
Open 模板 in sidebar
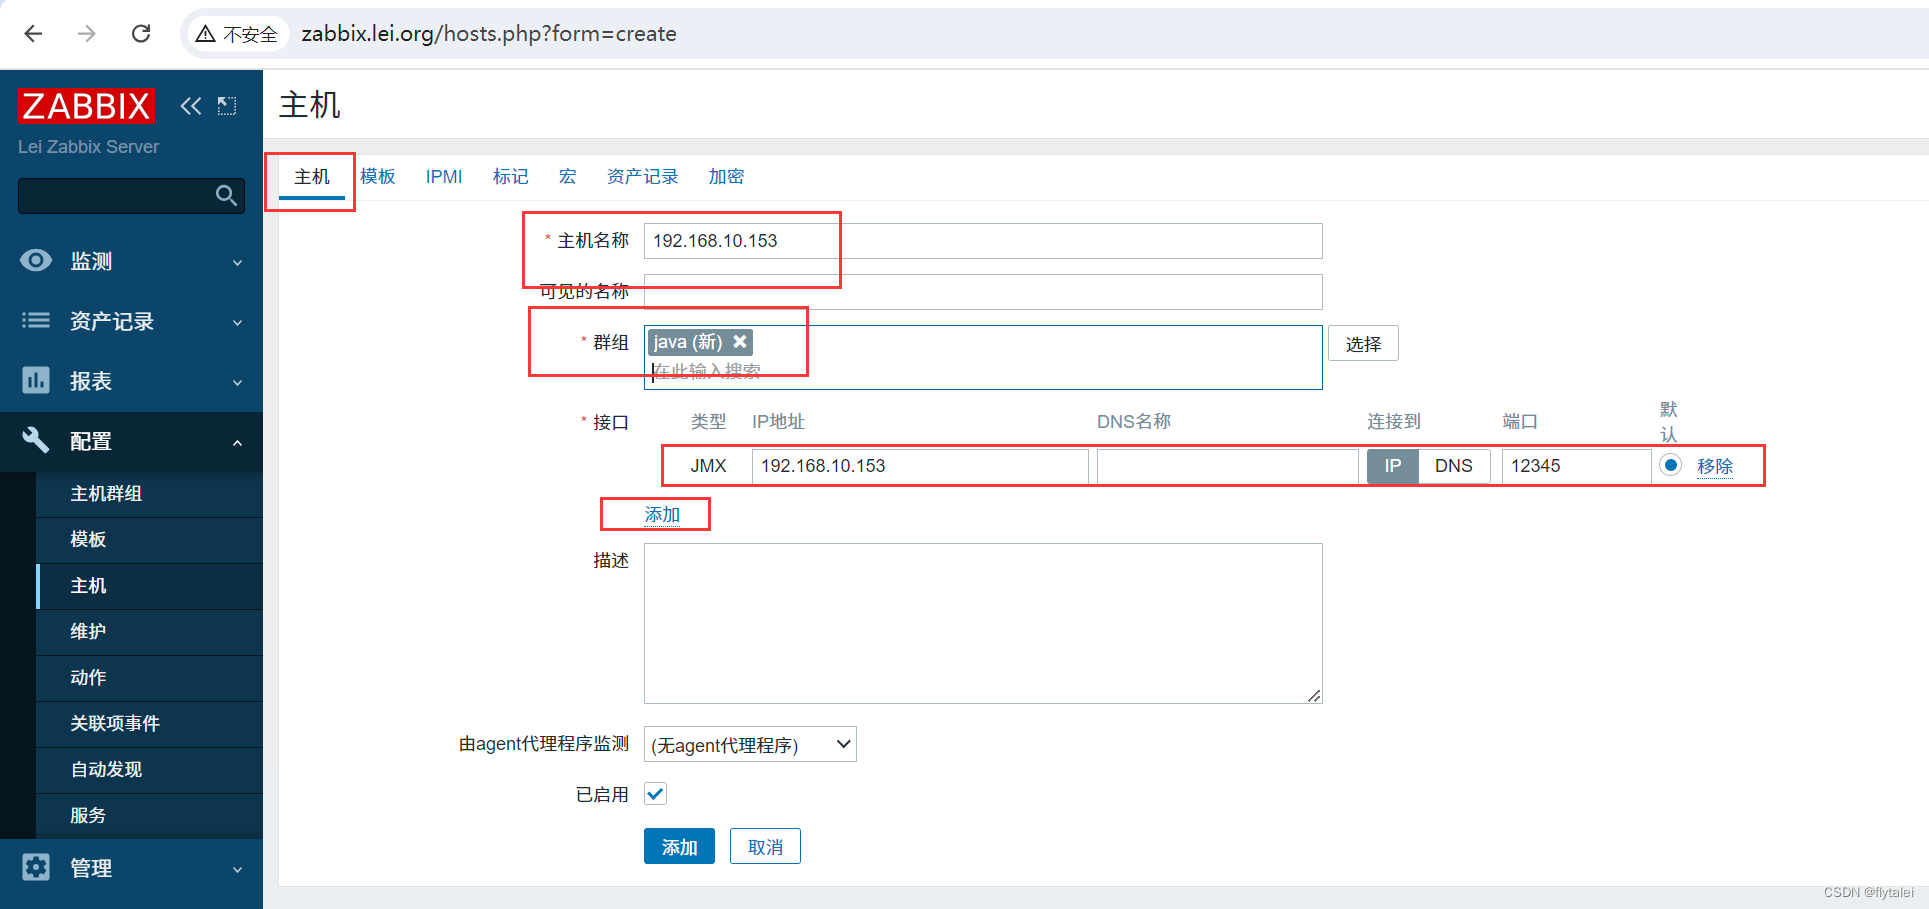click(149, 540)
